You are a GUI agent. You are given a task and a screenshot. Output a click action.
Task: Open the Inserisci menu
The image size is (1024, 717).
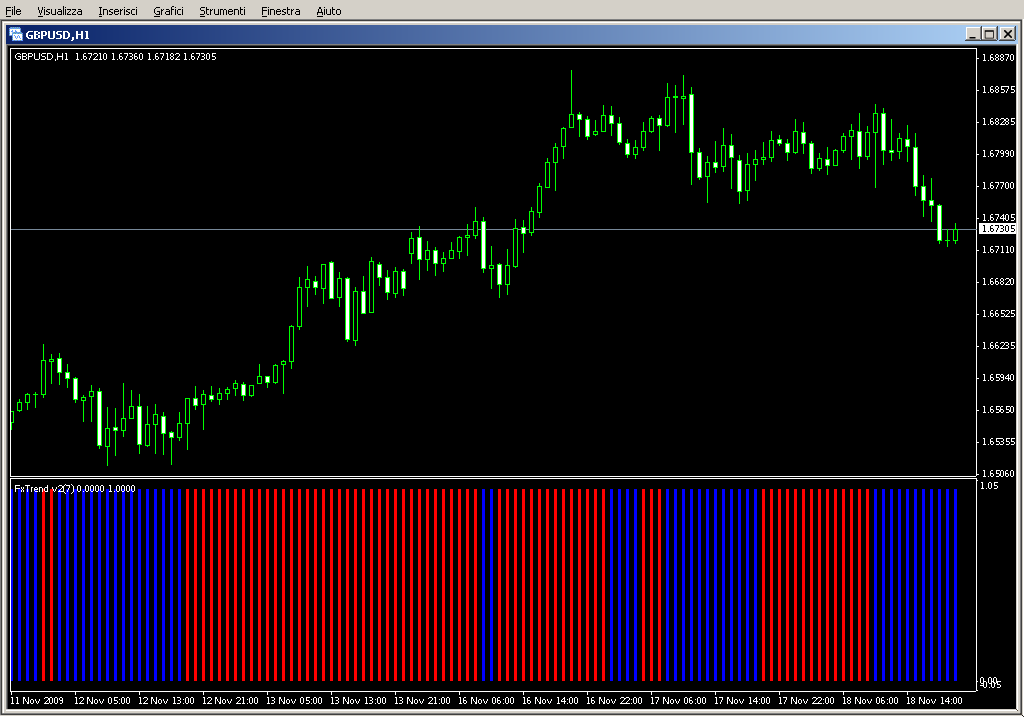tap(118, 11)
